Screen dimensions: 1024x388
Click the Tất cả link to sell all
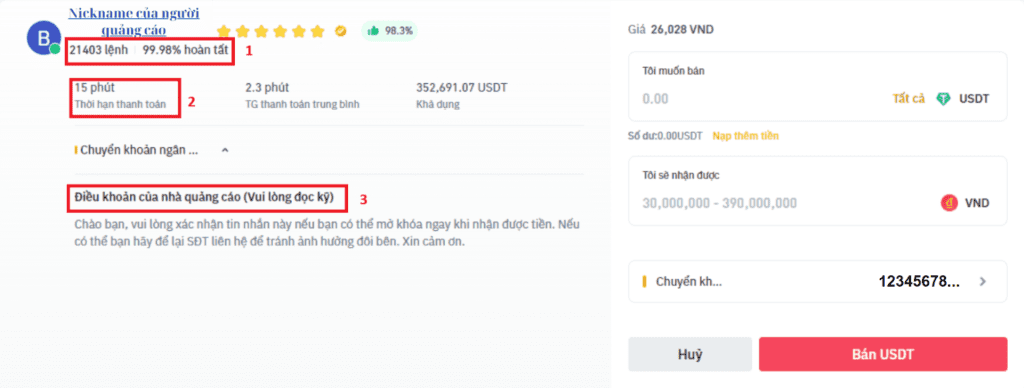(x=908, y=99)
